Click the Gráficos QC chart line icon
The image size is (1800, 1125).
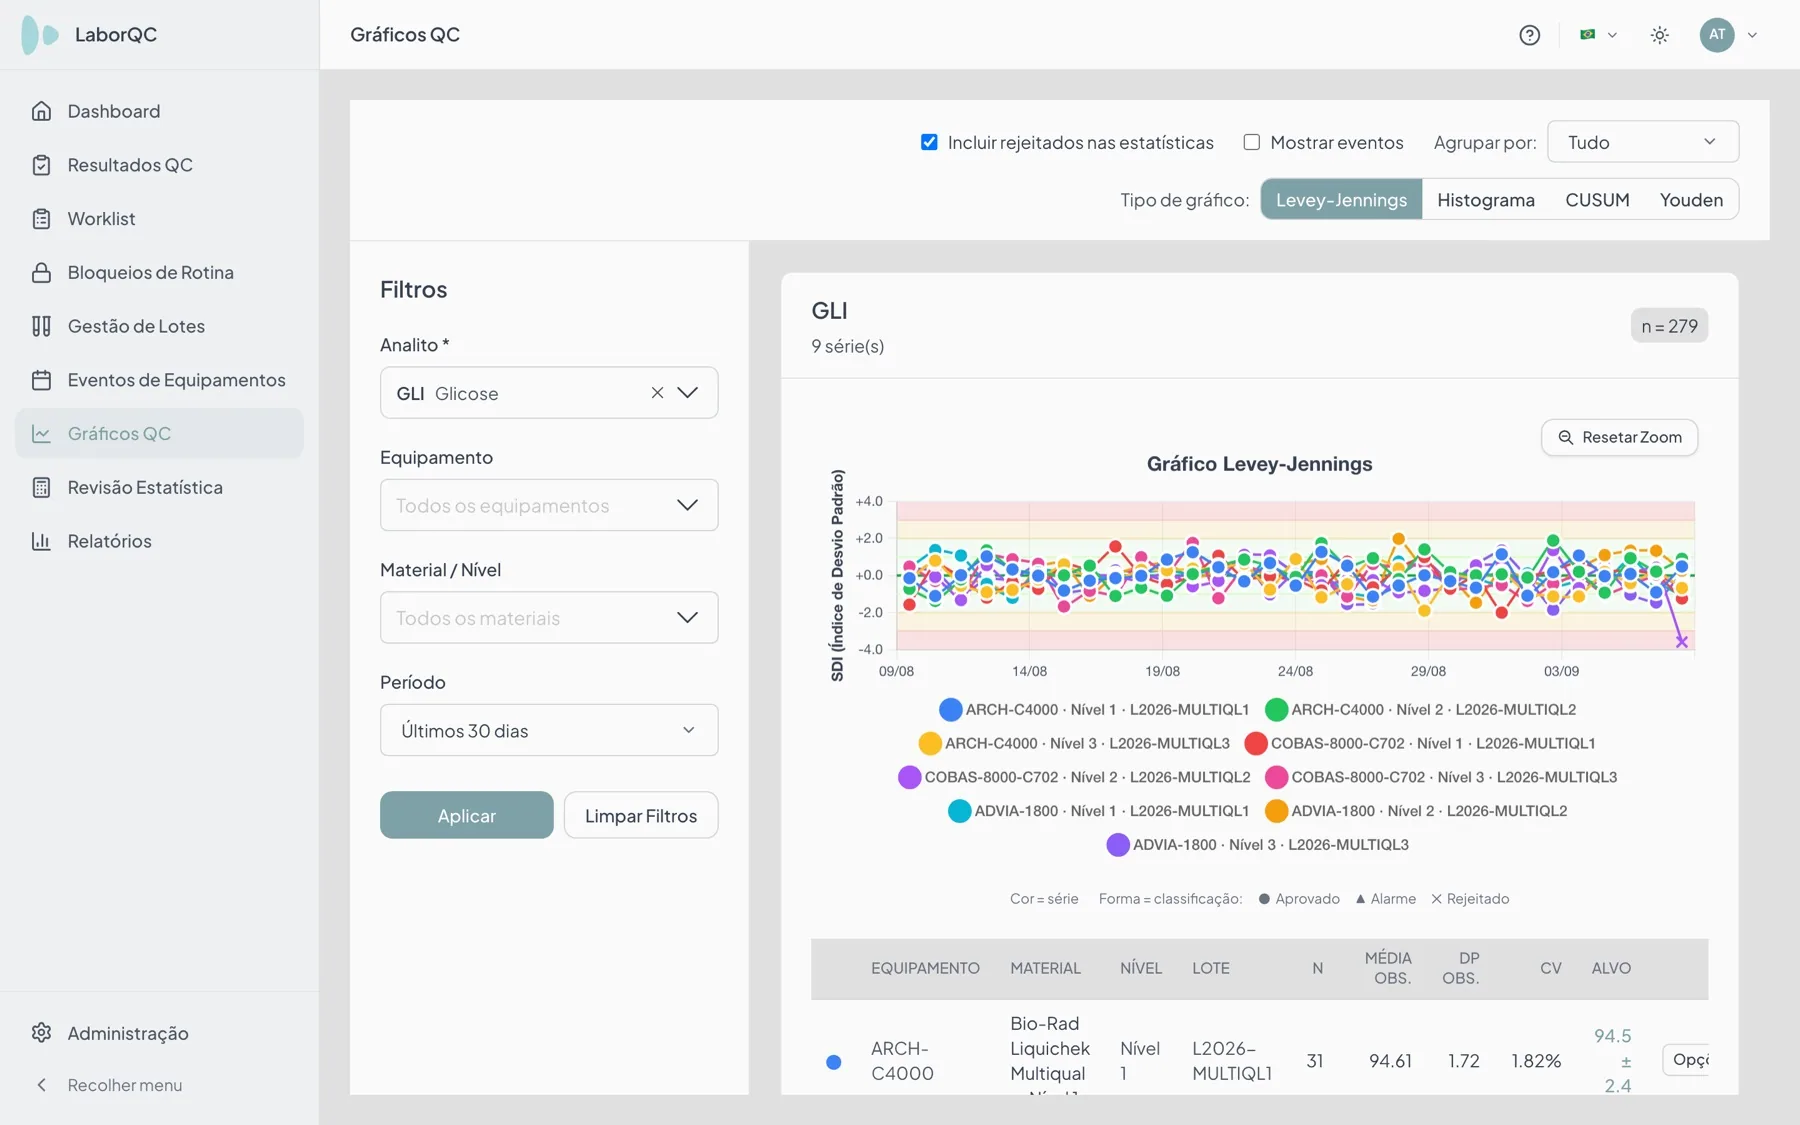click(x=41, y=434)
